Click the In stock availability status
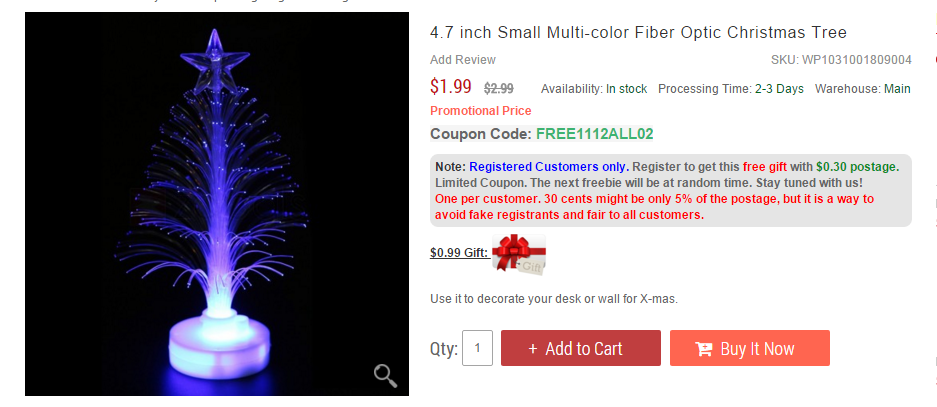The width and height of the screenshot is (937, 407). click(626, 89)
